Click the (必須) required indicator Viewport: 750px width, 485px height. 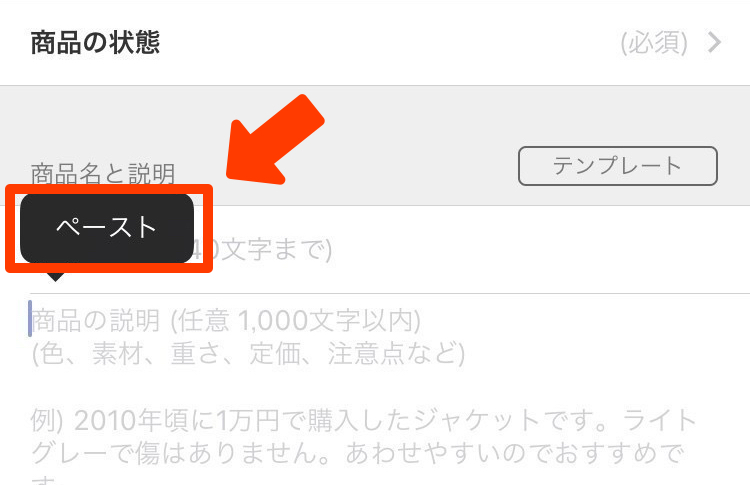point(654,43)
